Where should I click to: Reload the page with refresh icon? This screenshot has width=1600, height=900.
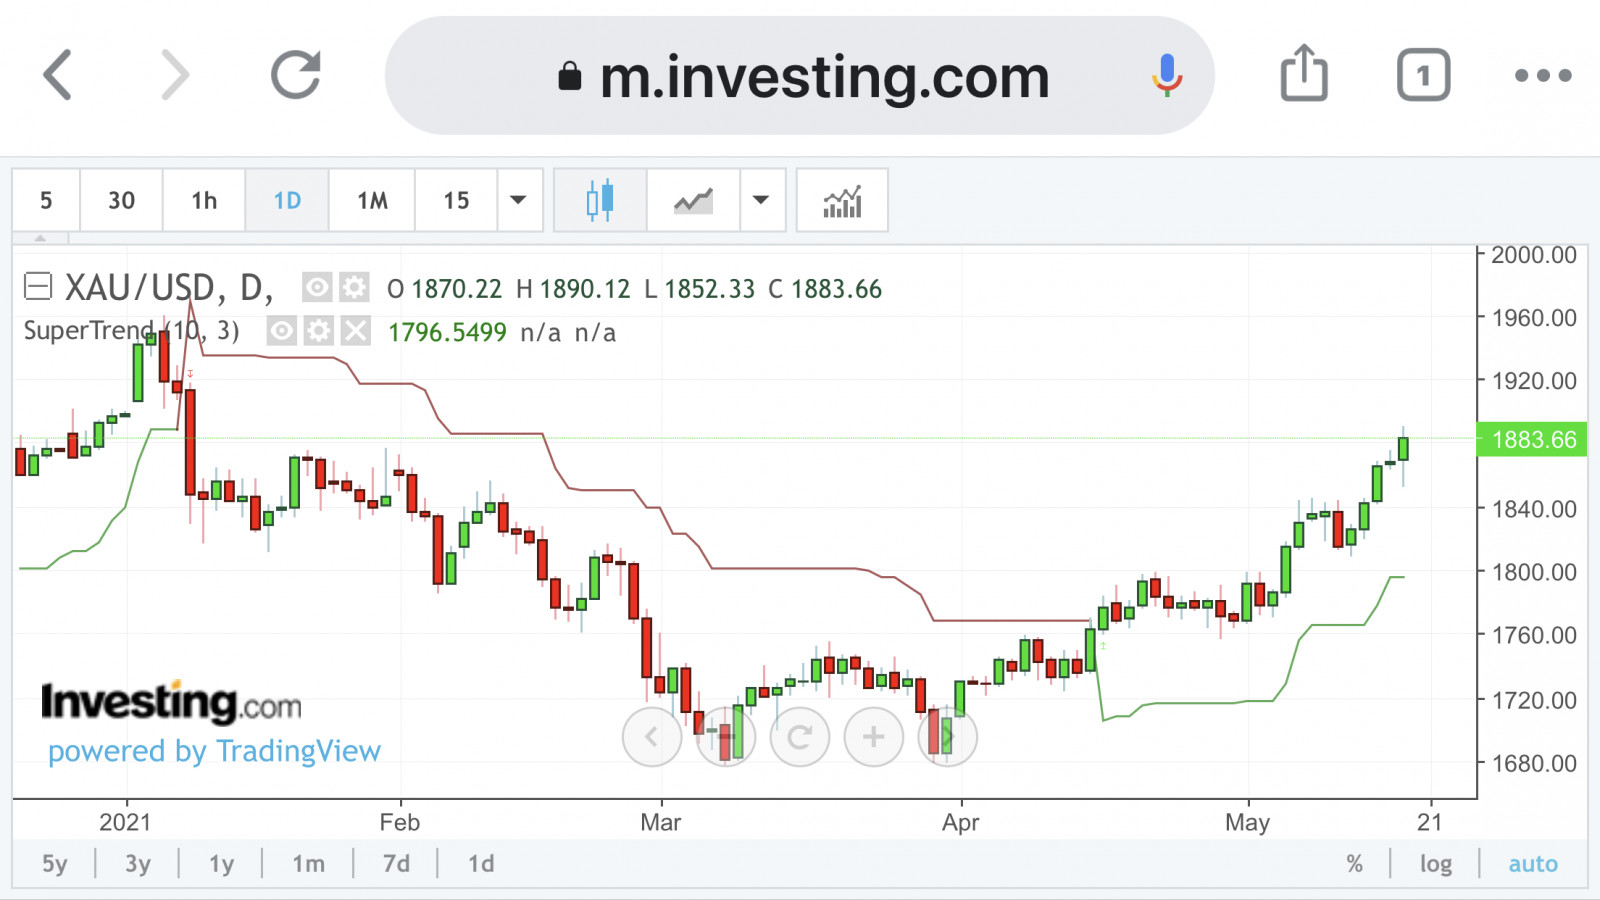point(296,75)
